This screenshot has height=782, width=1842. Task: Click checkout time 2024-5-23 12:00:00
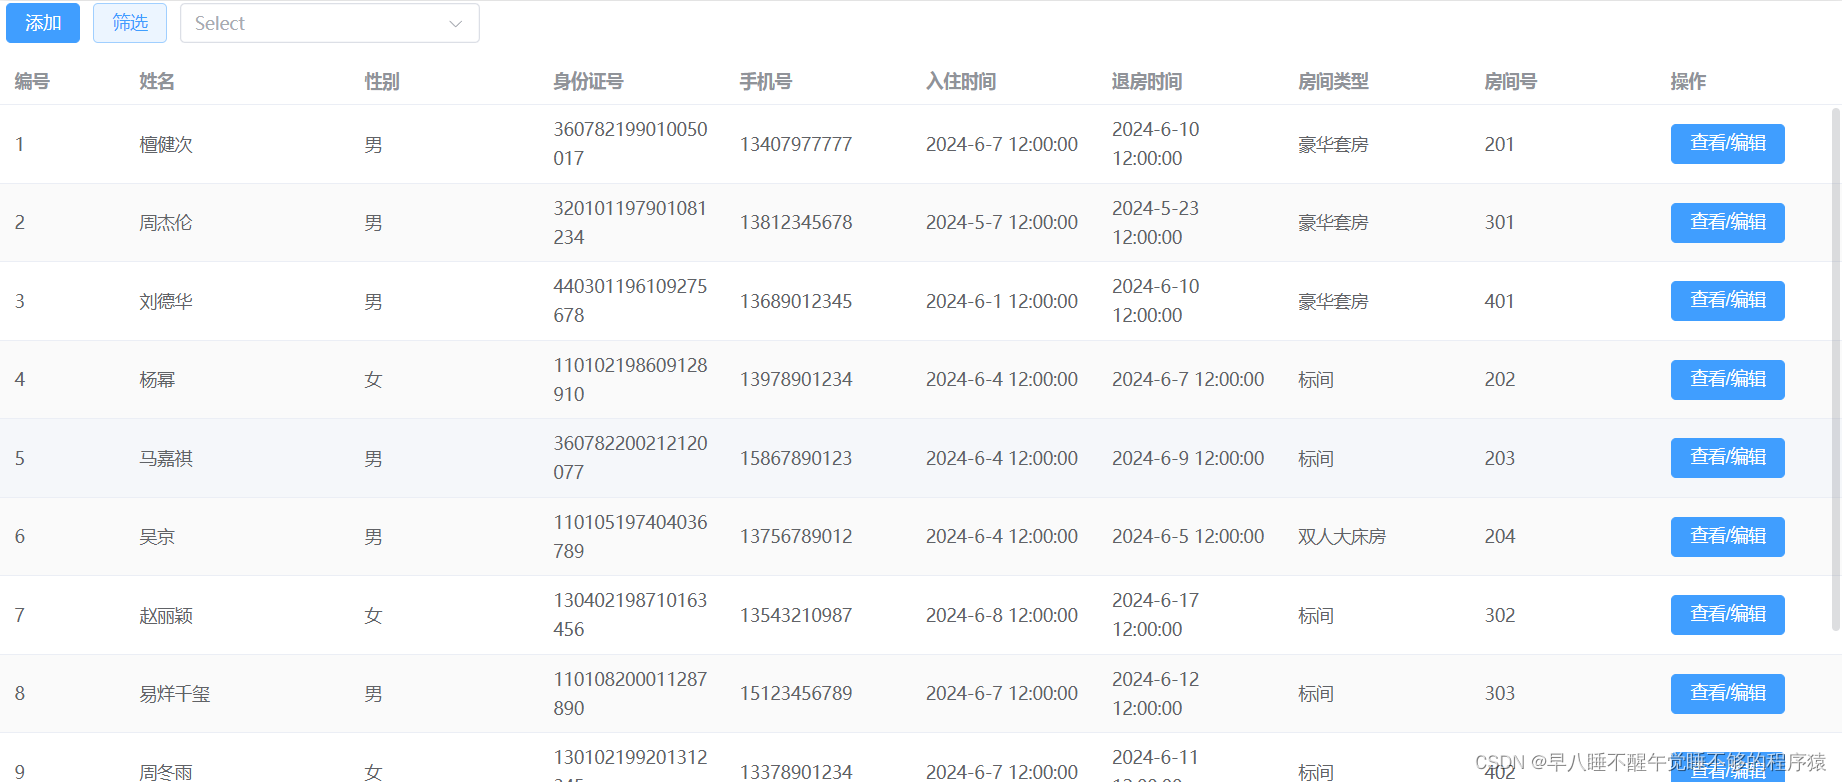[1156, 222]
